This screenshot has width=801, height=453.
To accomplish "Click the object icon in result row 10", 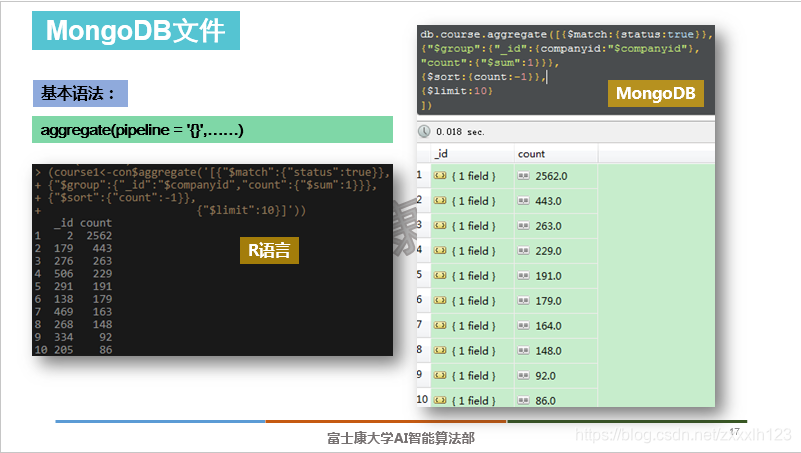I will coord(440,400).
